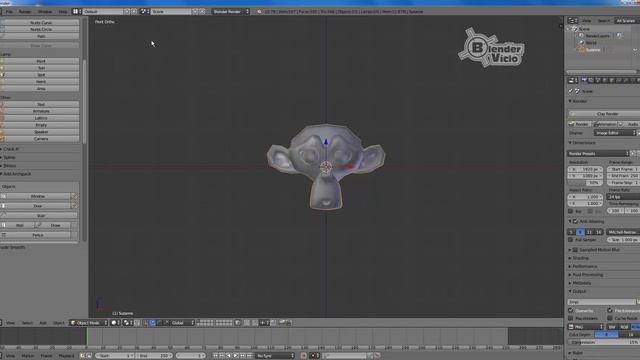The image size is (640, 360).
Task: Click OpenGL render image icon
Action: click(x=282, y=323)
